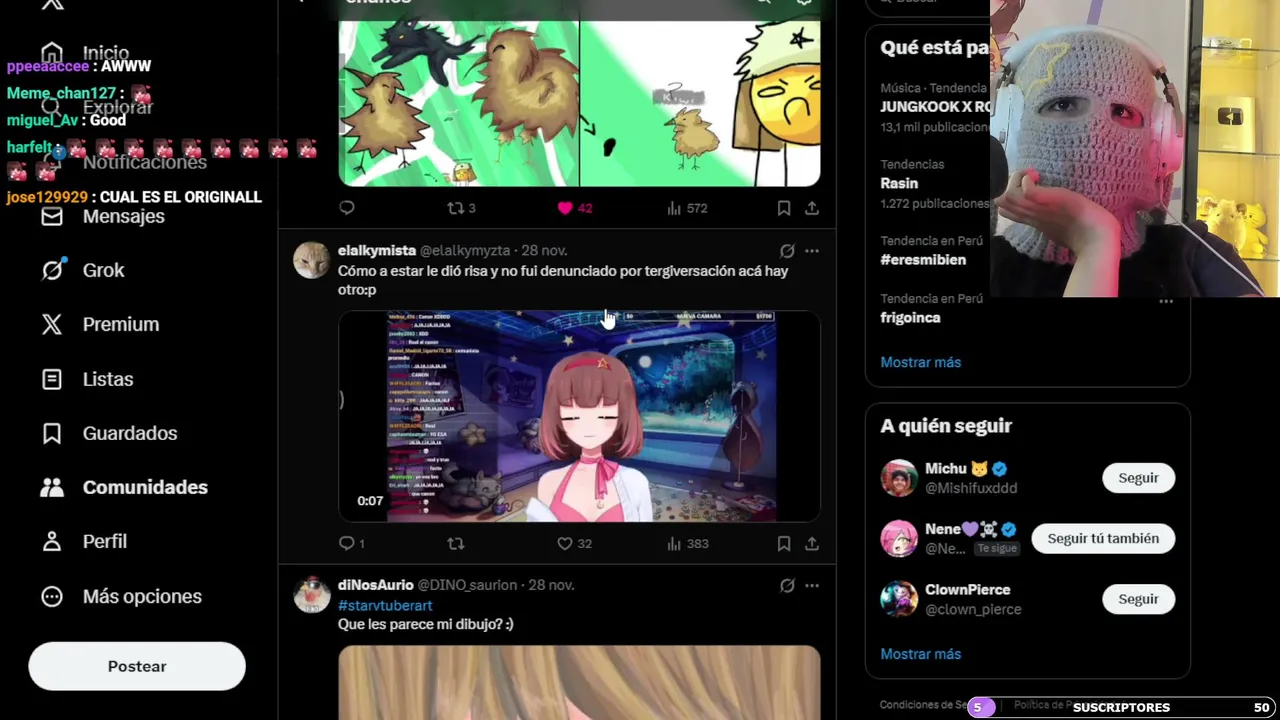Repost the top image post with 3 reposts

[x=456, y=208]
